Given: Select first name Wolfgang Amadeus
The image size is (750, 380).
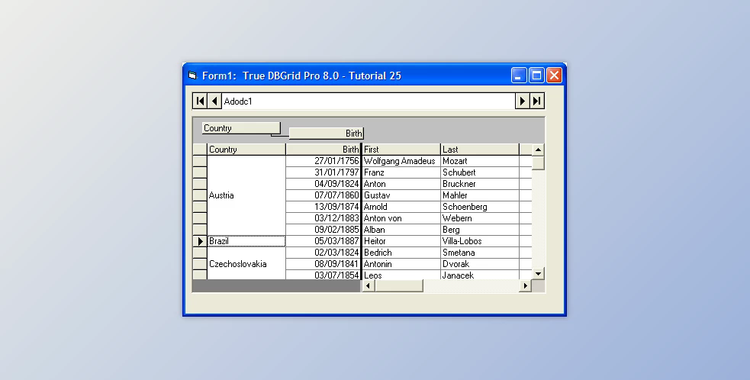Looking at the screenshot, I should tap(401, 161).
